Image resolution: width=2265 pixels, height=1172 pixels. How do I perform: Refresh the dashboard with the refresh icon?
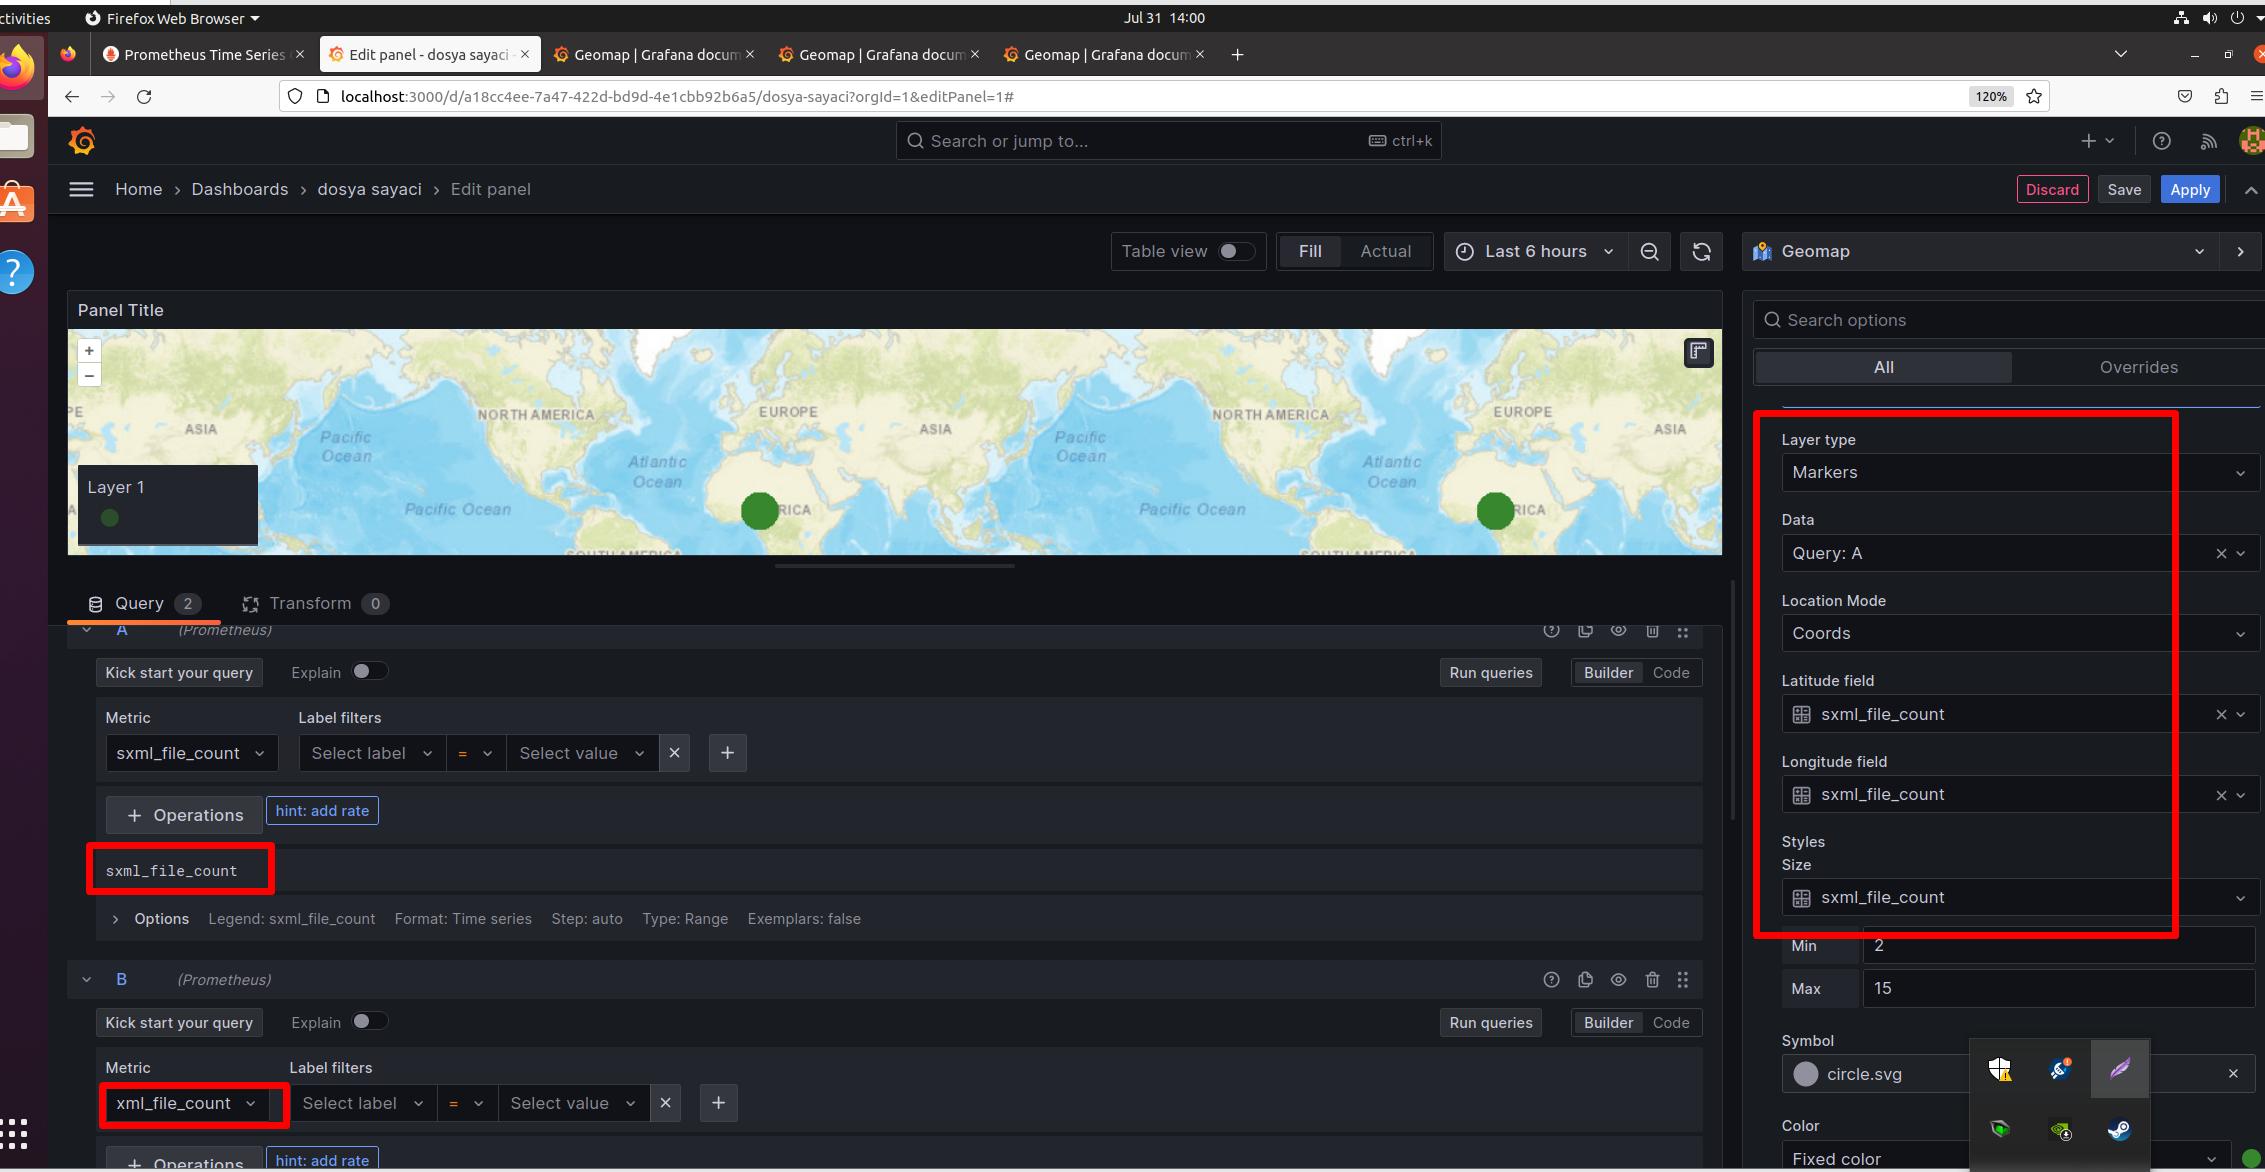point(1700,251)
